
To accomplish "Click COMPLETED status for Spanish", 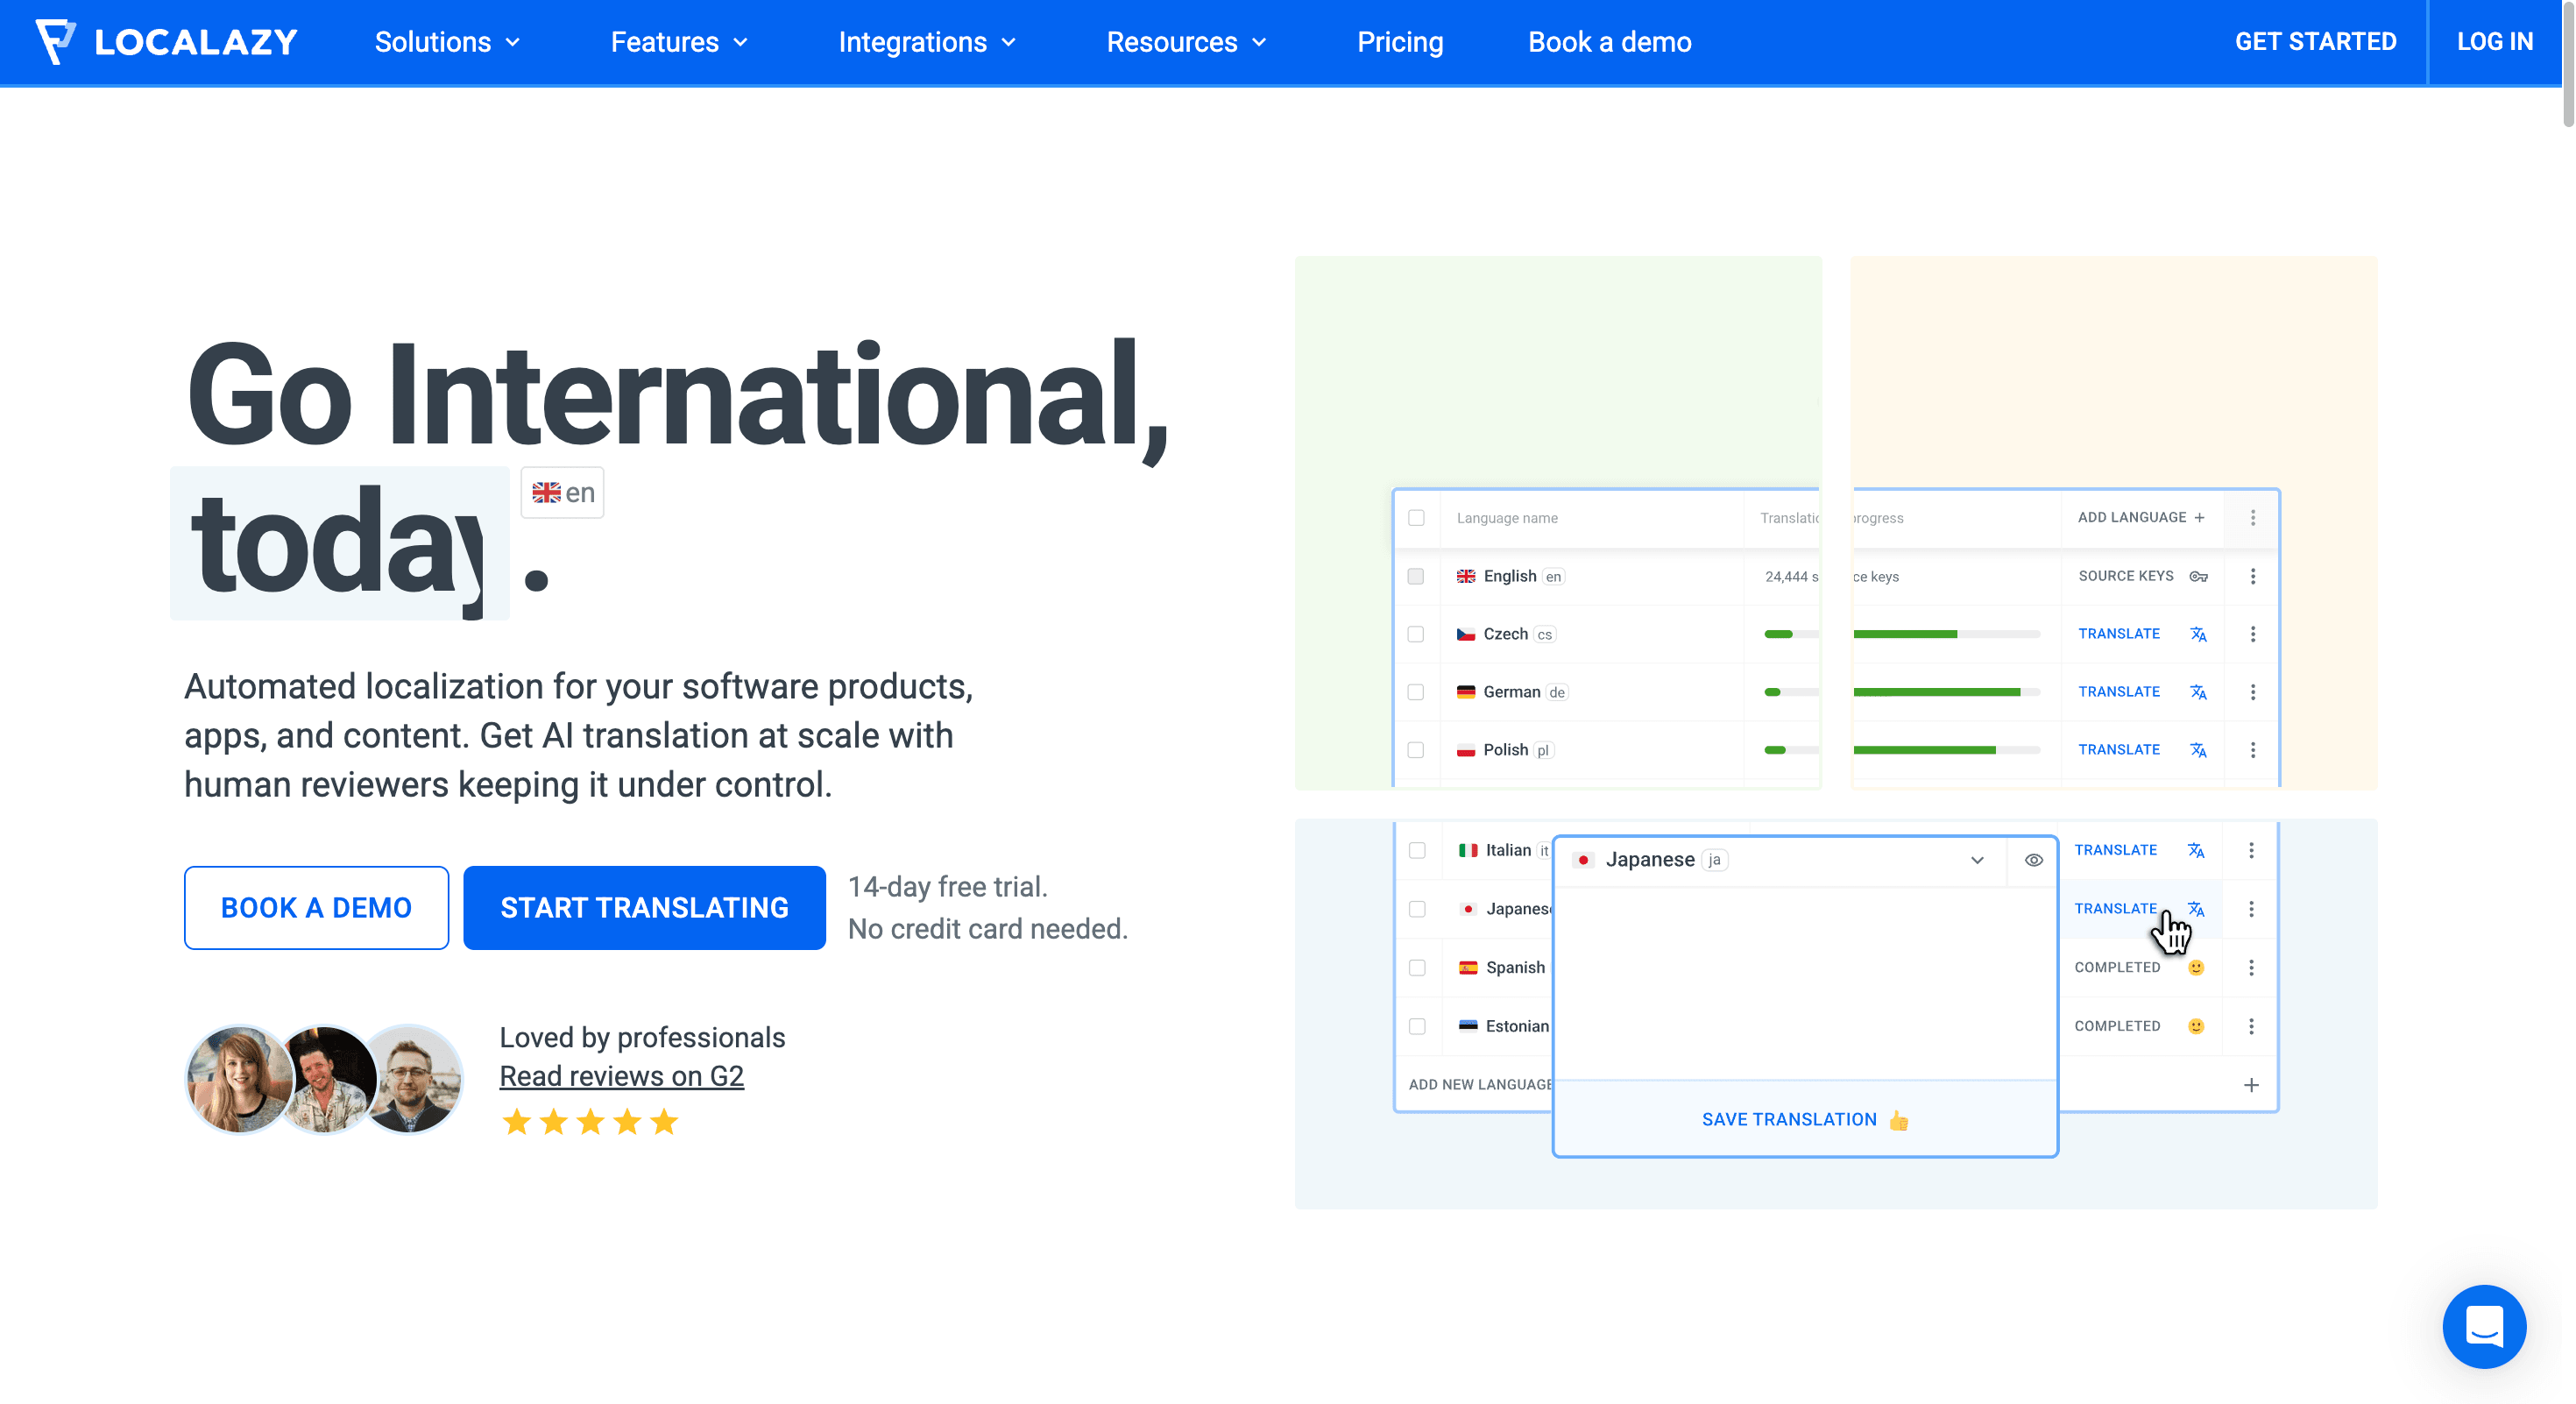I will [x=2117, y=967].
